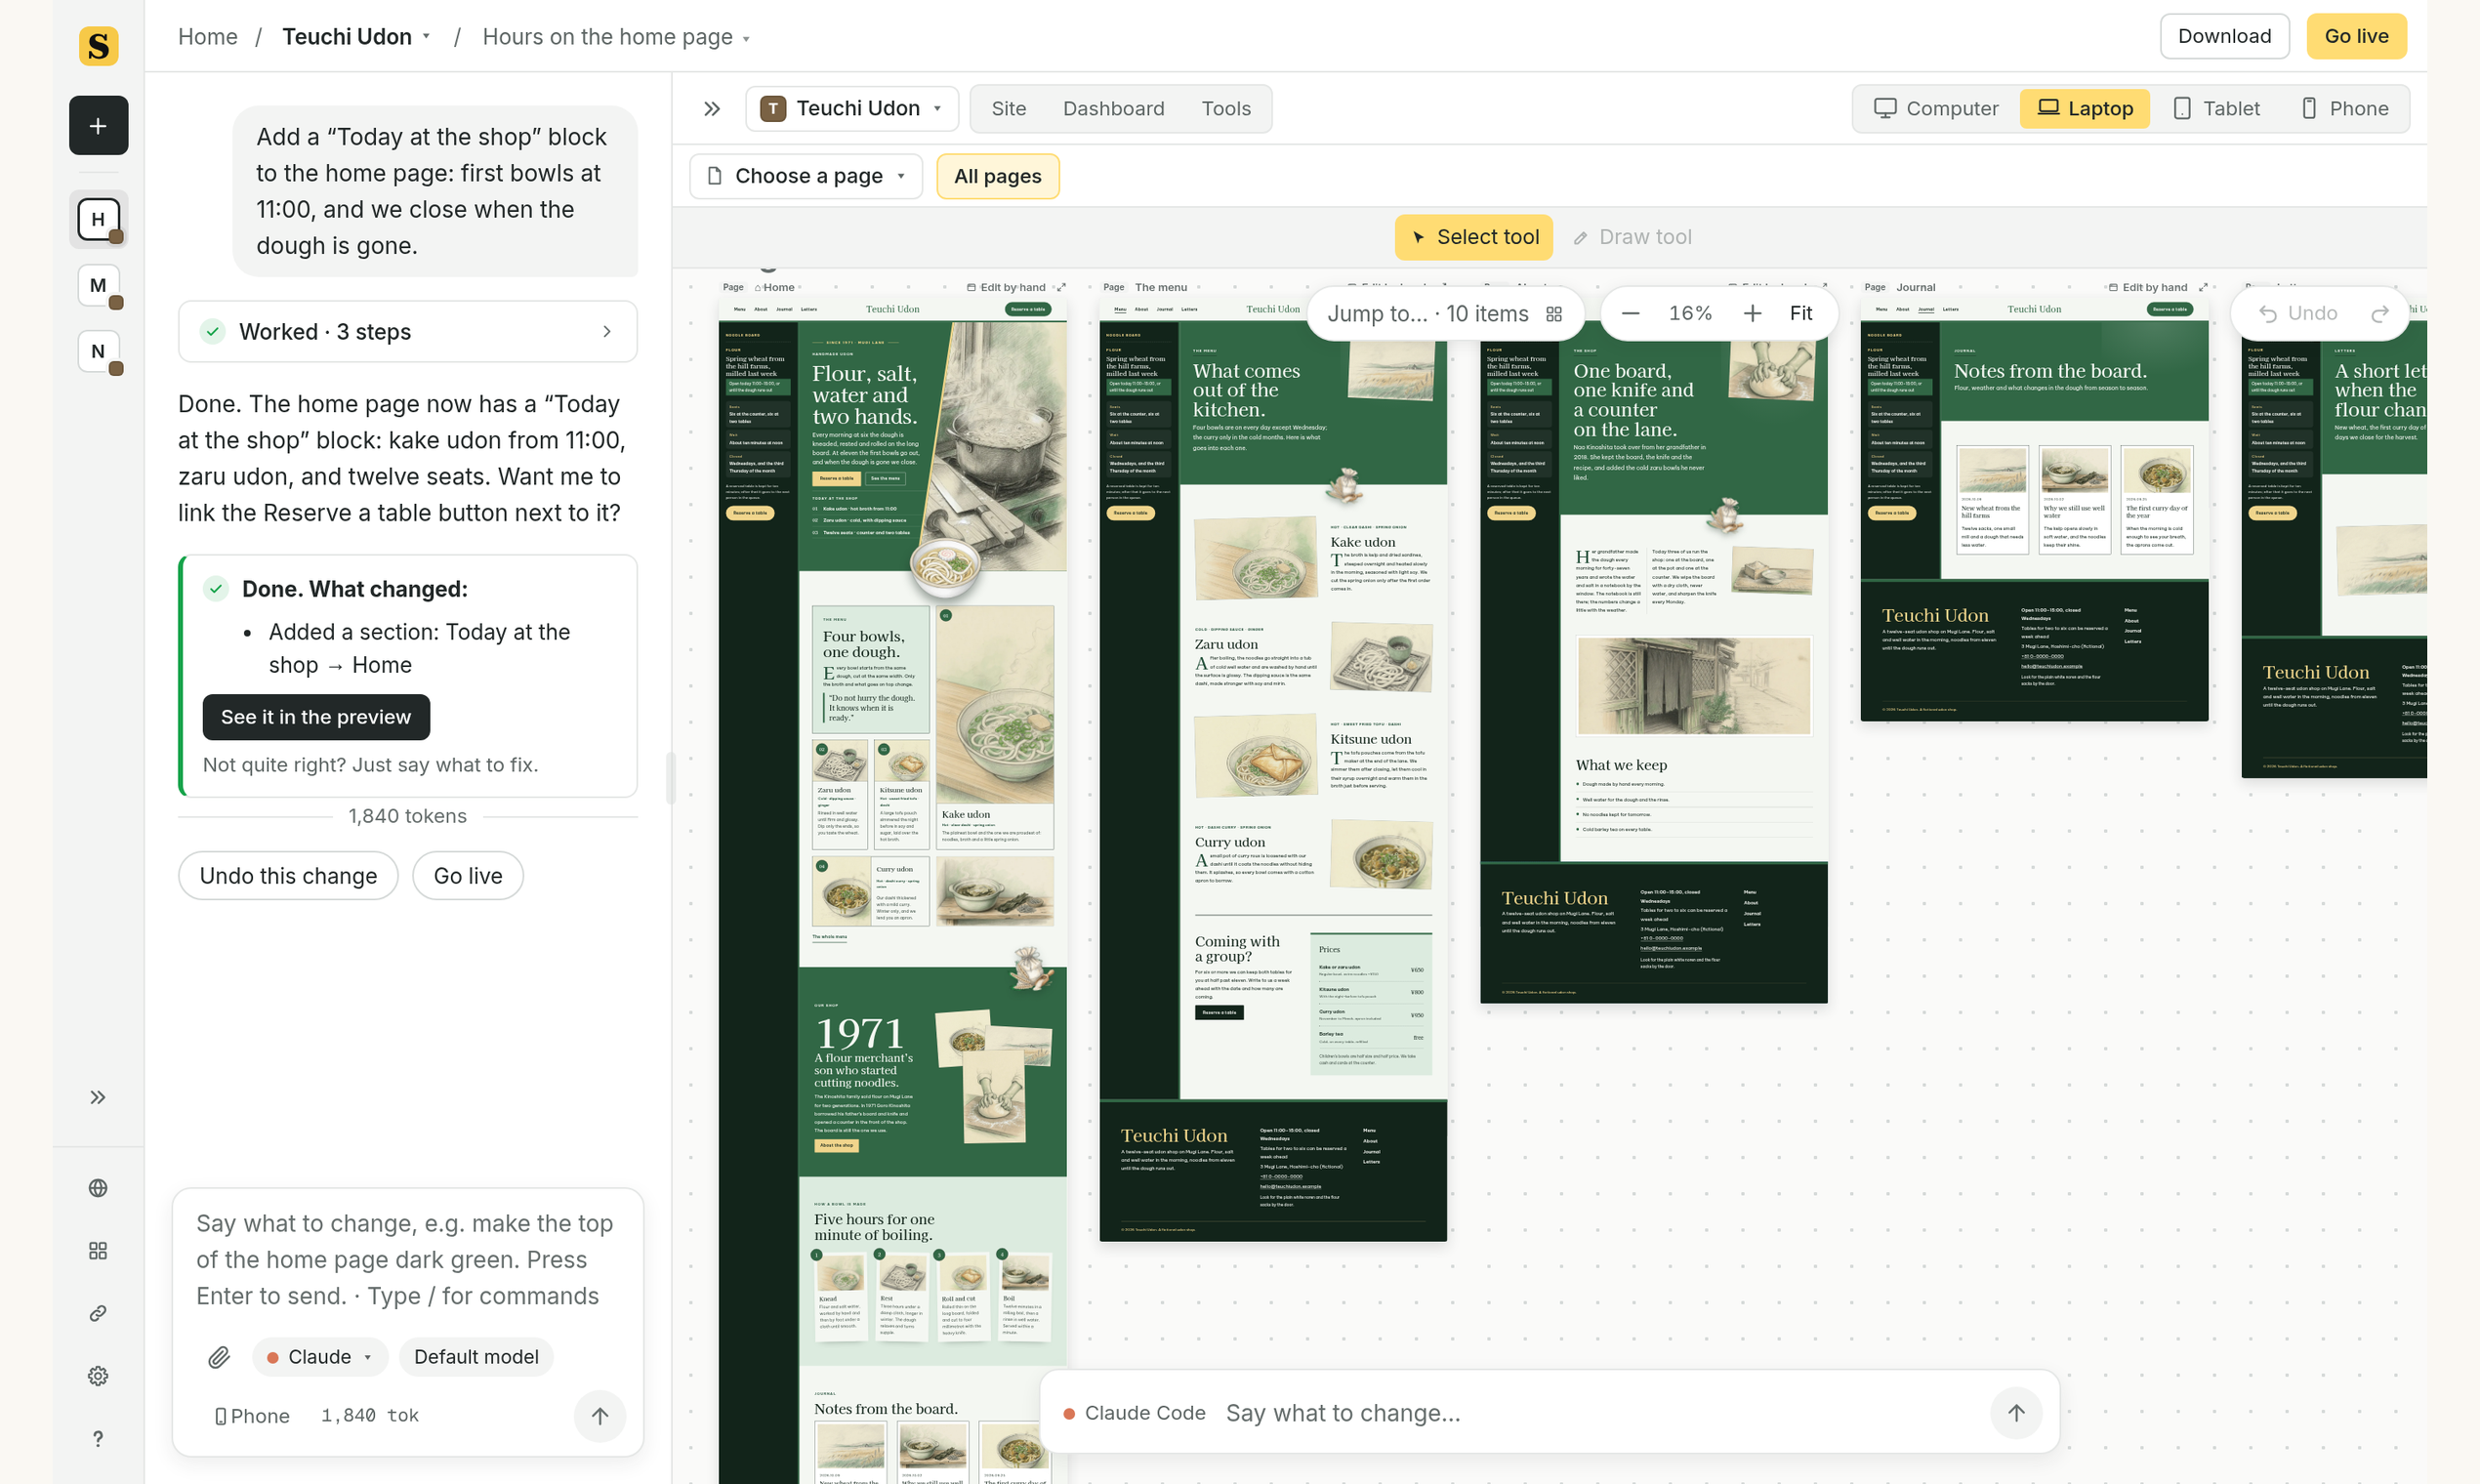
Task: Zoom in with the plus icon
Action: click(1752, 313)
